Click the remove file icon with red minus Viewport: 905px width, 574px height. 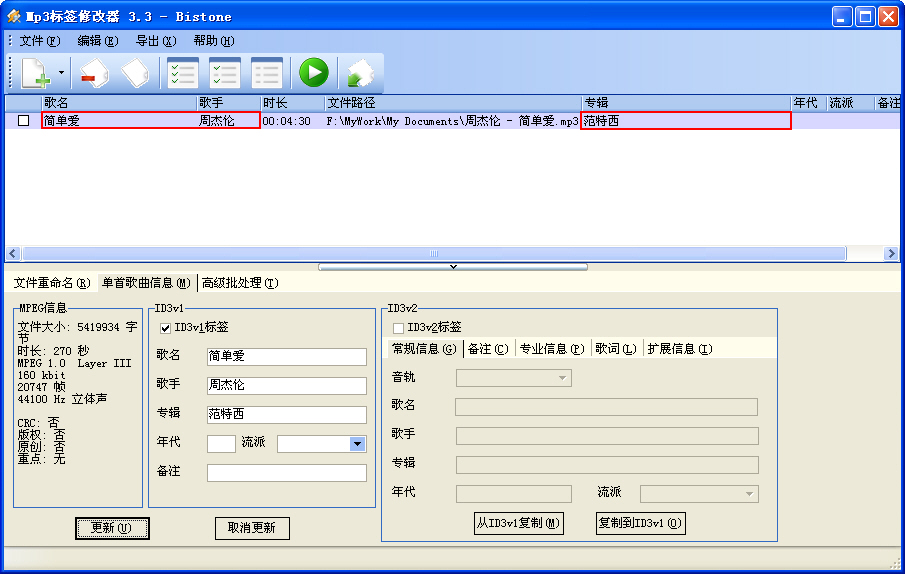94,73
